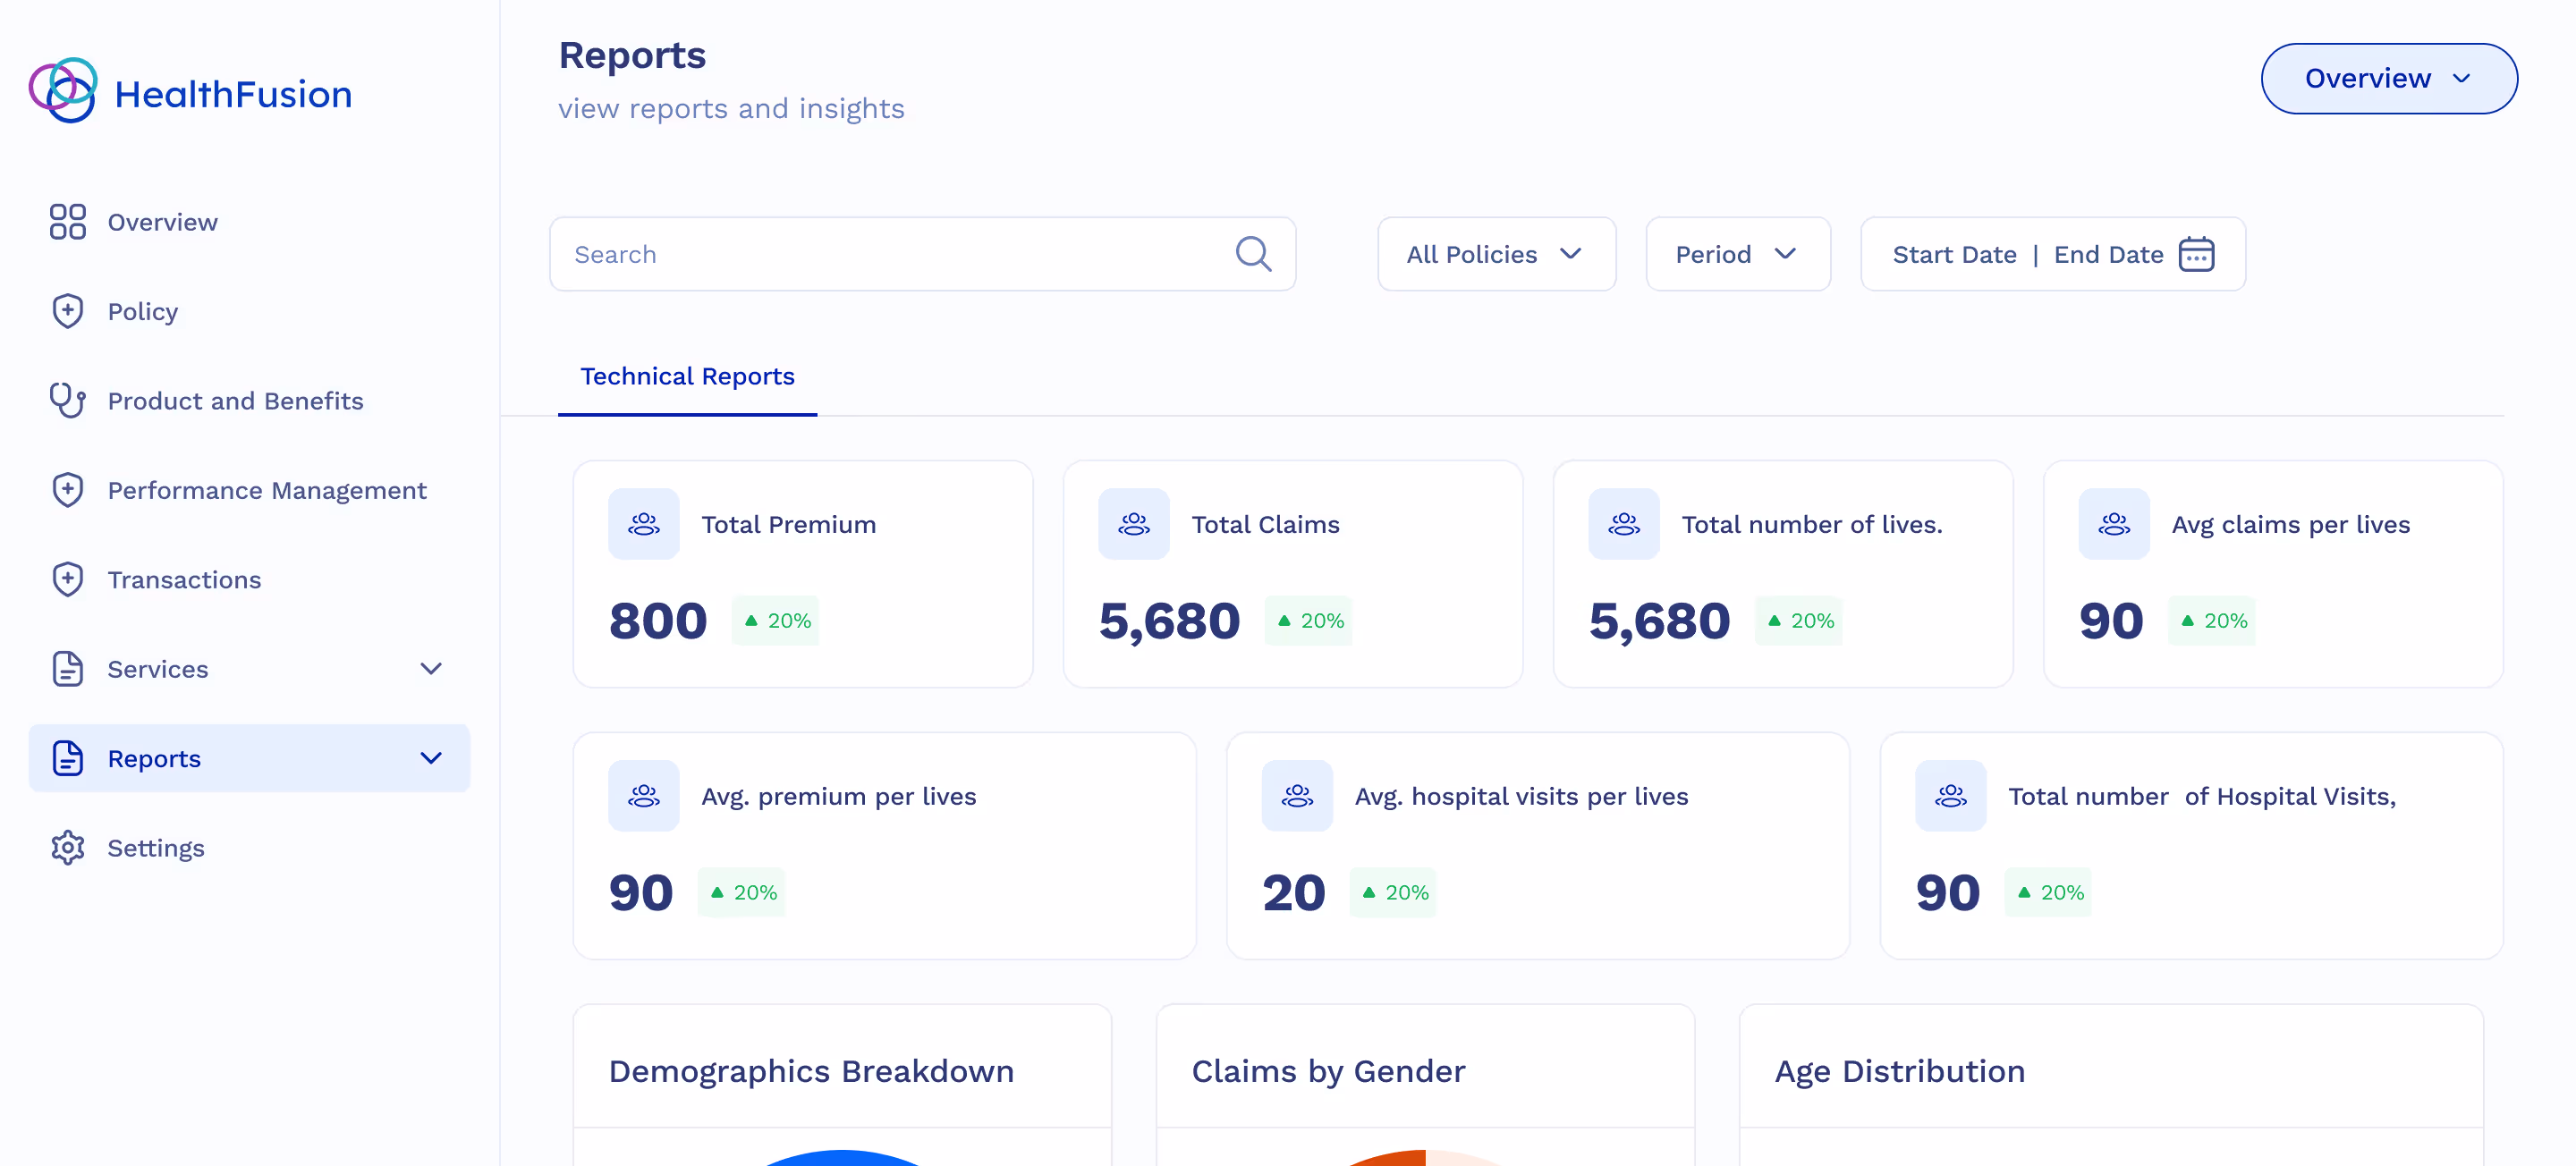The height and width of the screenshot is (1166, 2576).
Task: Click the Total Premium people icon
Action: (643, 524)
